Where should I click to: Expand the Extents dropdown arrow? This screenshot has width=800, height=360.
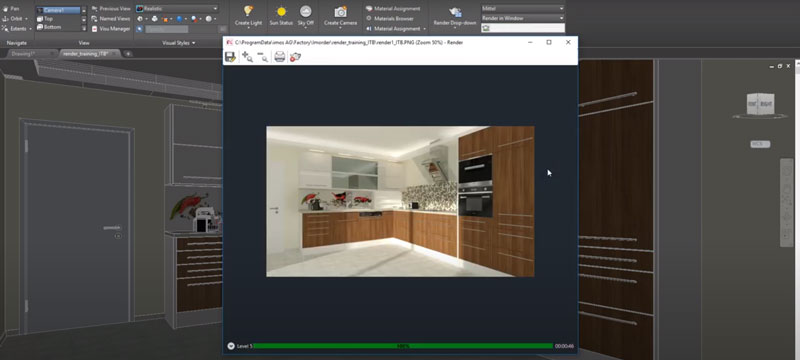pyautogui.click(x=31, y=29)
